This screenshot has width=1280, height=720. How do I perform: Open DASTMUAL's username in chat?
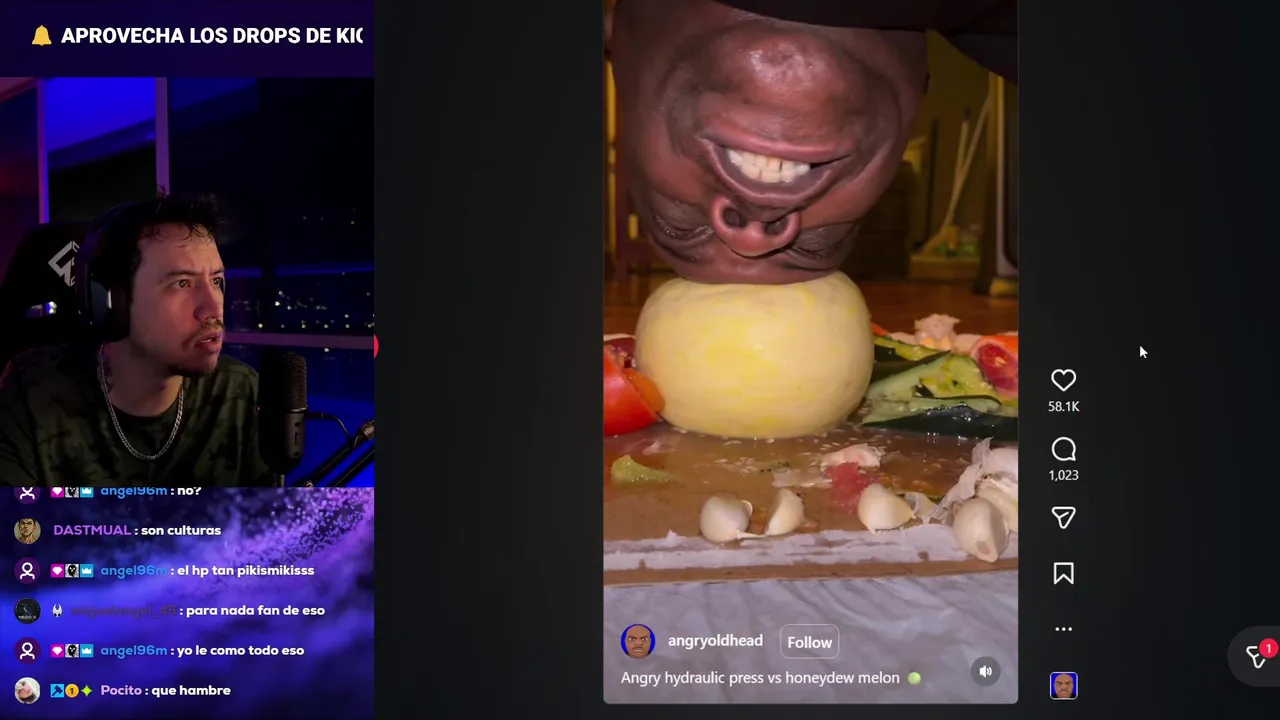91,530
